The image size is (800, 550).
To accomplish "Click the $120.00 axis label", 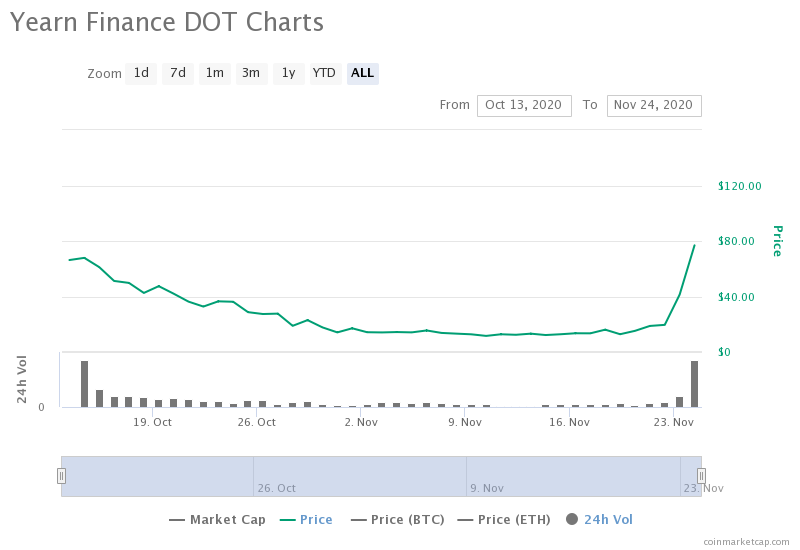I will tap(739, 186).
